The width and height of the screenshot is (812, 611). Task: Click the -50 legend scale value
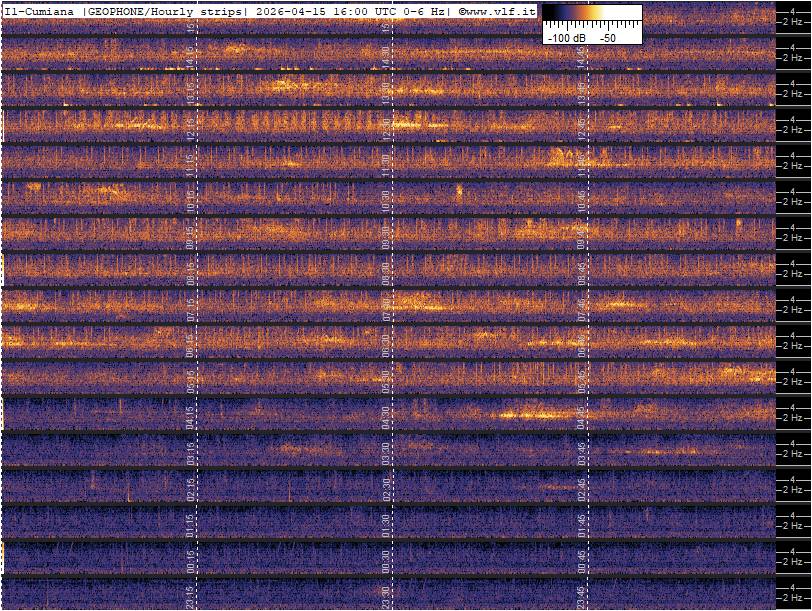click(x=607, y=37)
